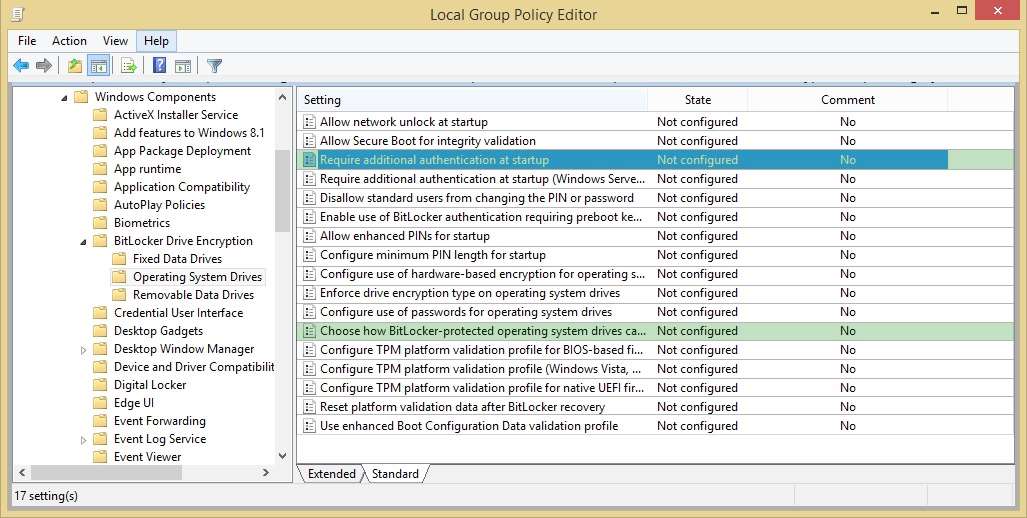Select Event Forwarding in the tree
Screen dimensions: 1027x518
click(160, 421)
